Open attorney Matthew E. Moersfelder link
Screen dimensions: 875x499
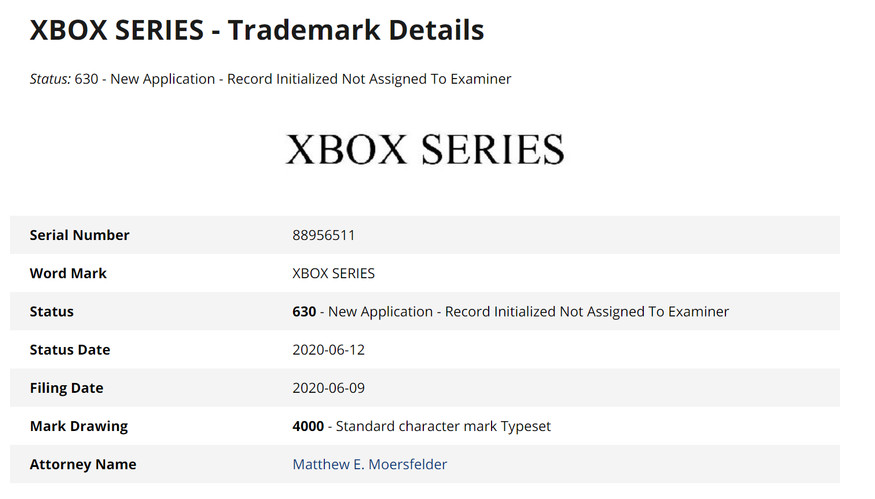point(369,464)
